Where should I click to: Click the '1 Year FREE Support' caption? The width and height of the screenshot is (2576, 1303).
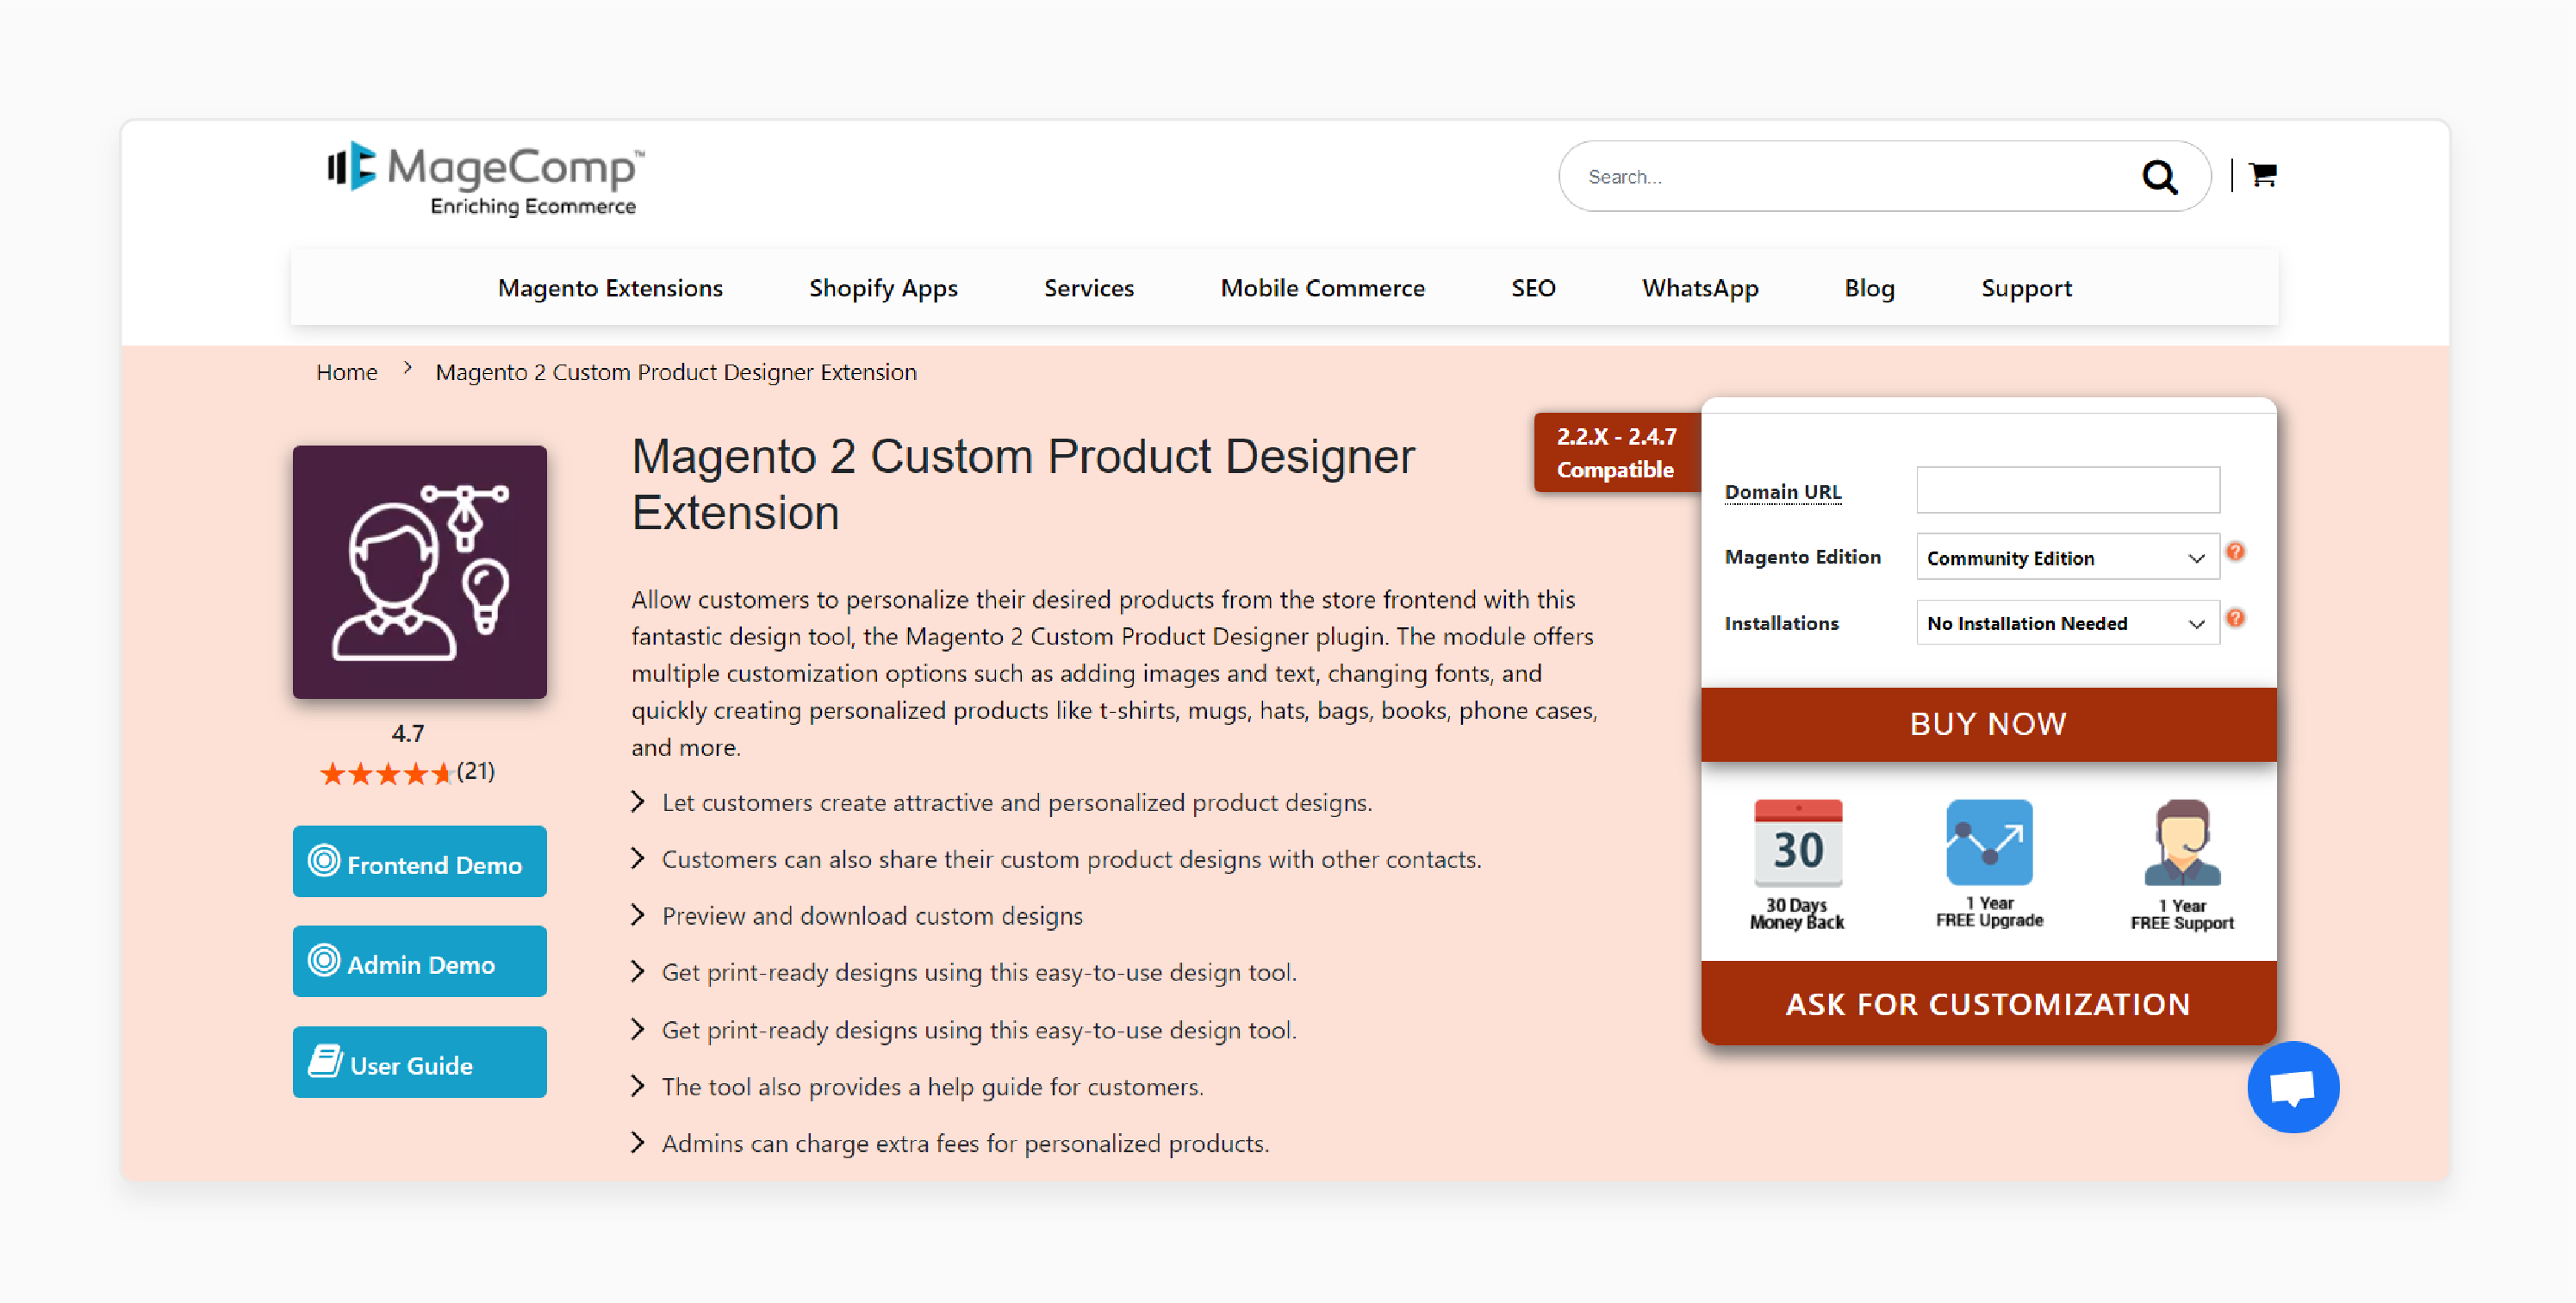[x=2182, y=914]
